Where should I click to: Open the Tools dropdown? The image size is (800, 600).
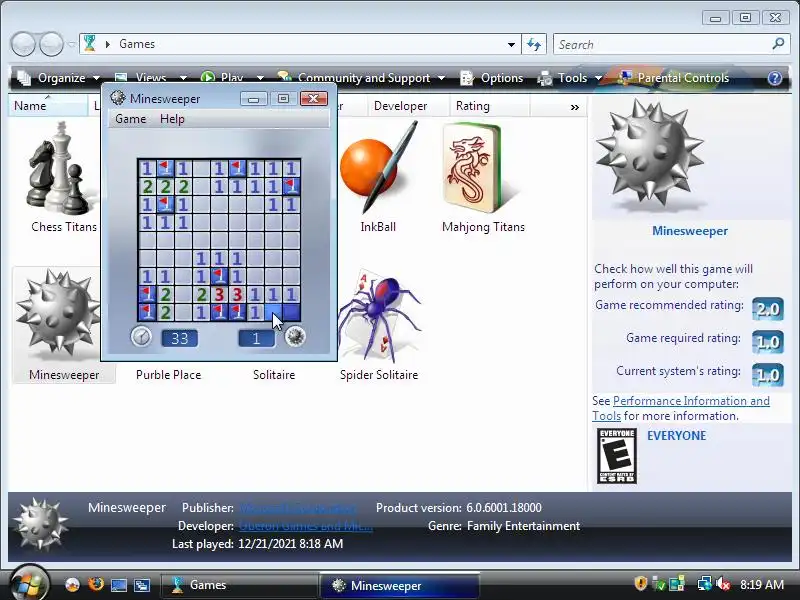(570, 78)
